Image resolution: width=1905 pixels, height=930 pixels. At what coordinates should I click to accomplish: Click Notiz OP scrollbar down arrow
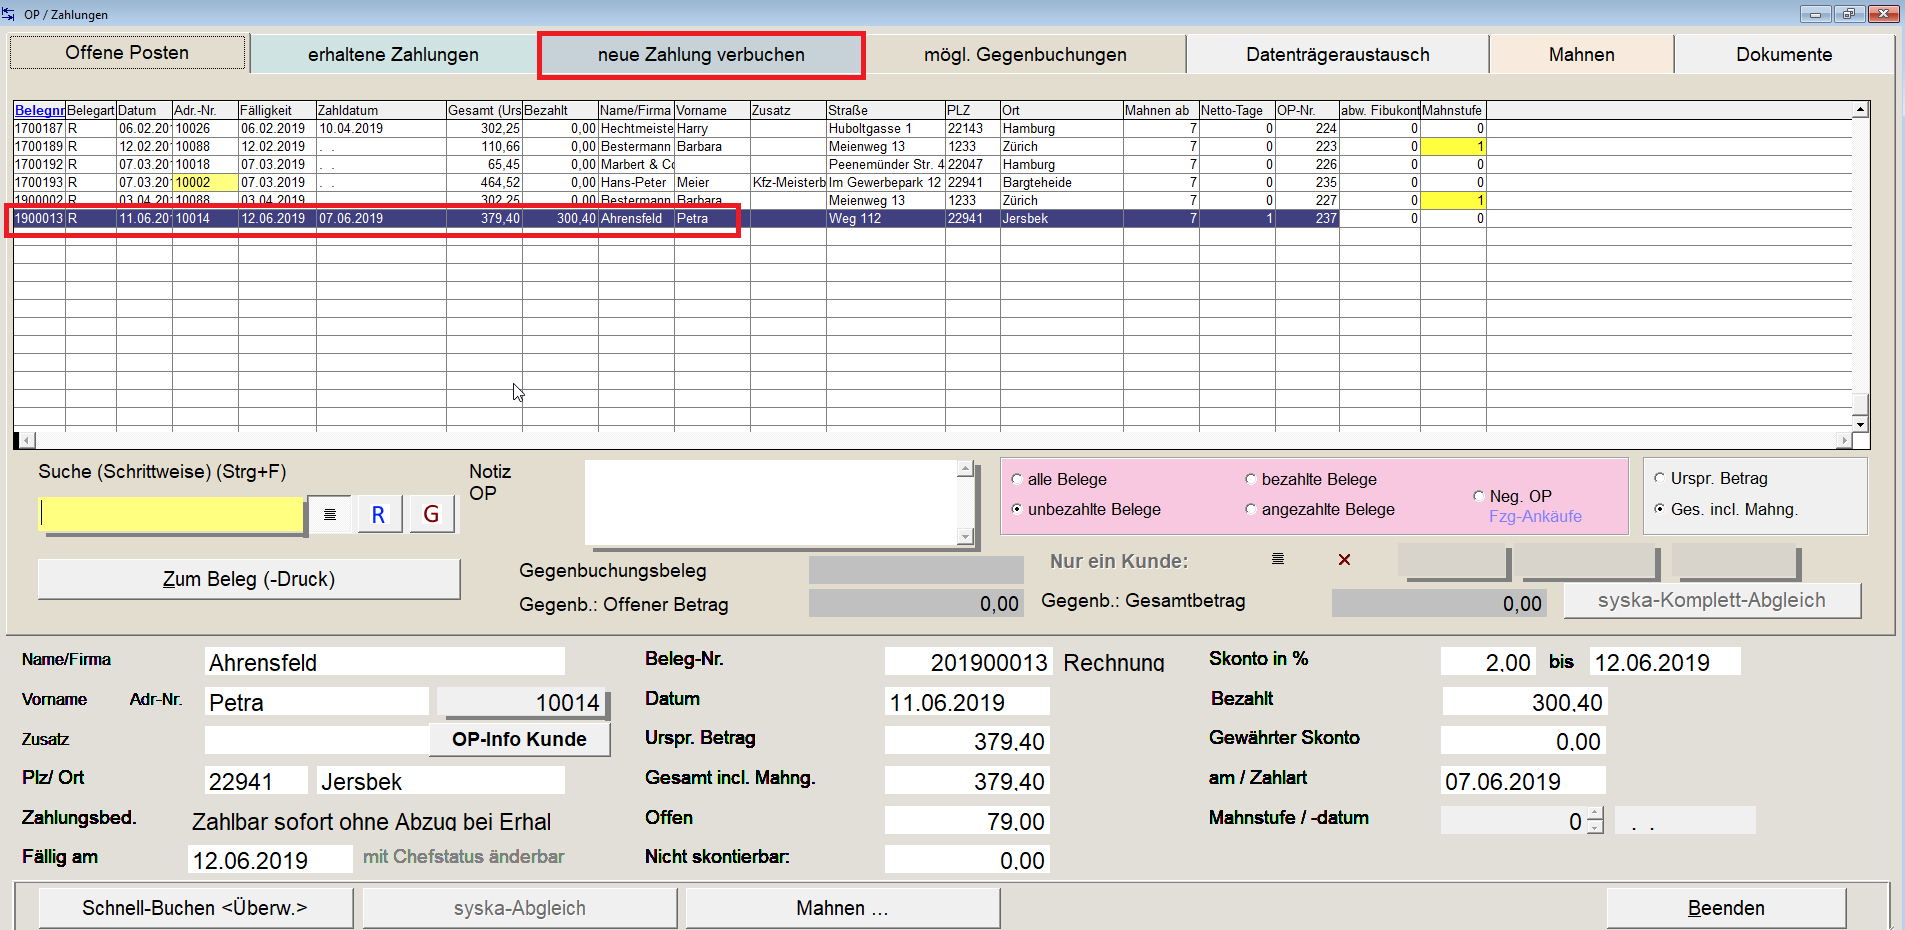pyautogui.click(x=965, y=537)
